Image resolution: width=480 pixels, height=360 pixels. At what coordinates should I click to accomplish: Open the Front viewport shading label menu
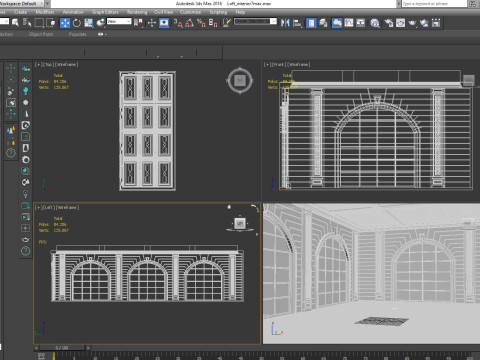click(x=299, y=64)
